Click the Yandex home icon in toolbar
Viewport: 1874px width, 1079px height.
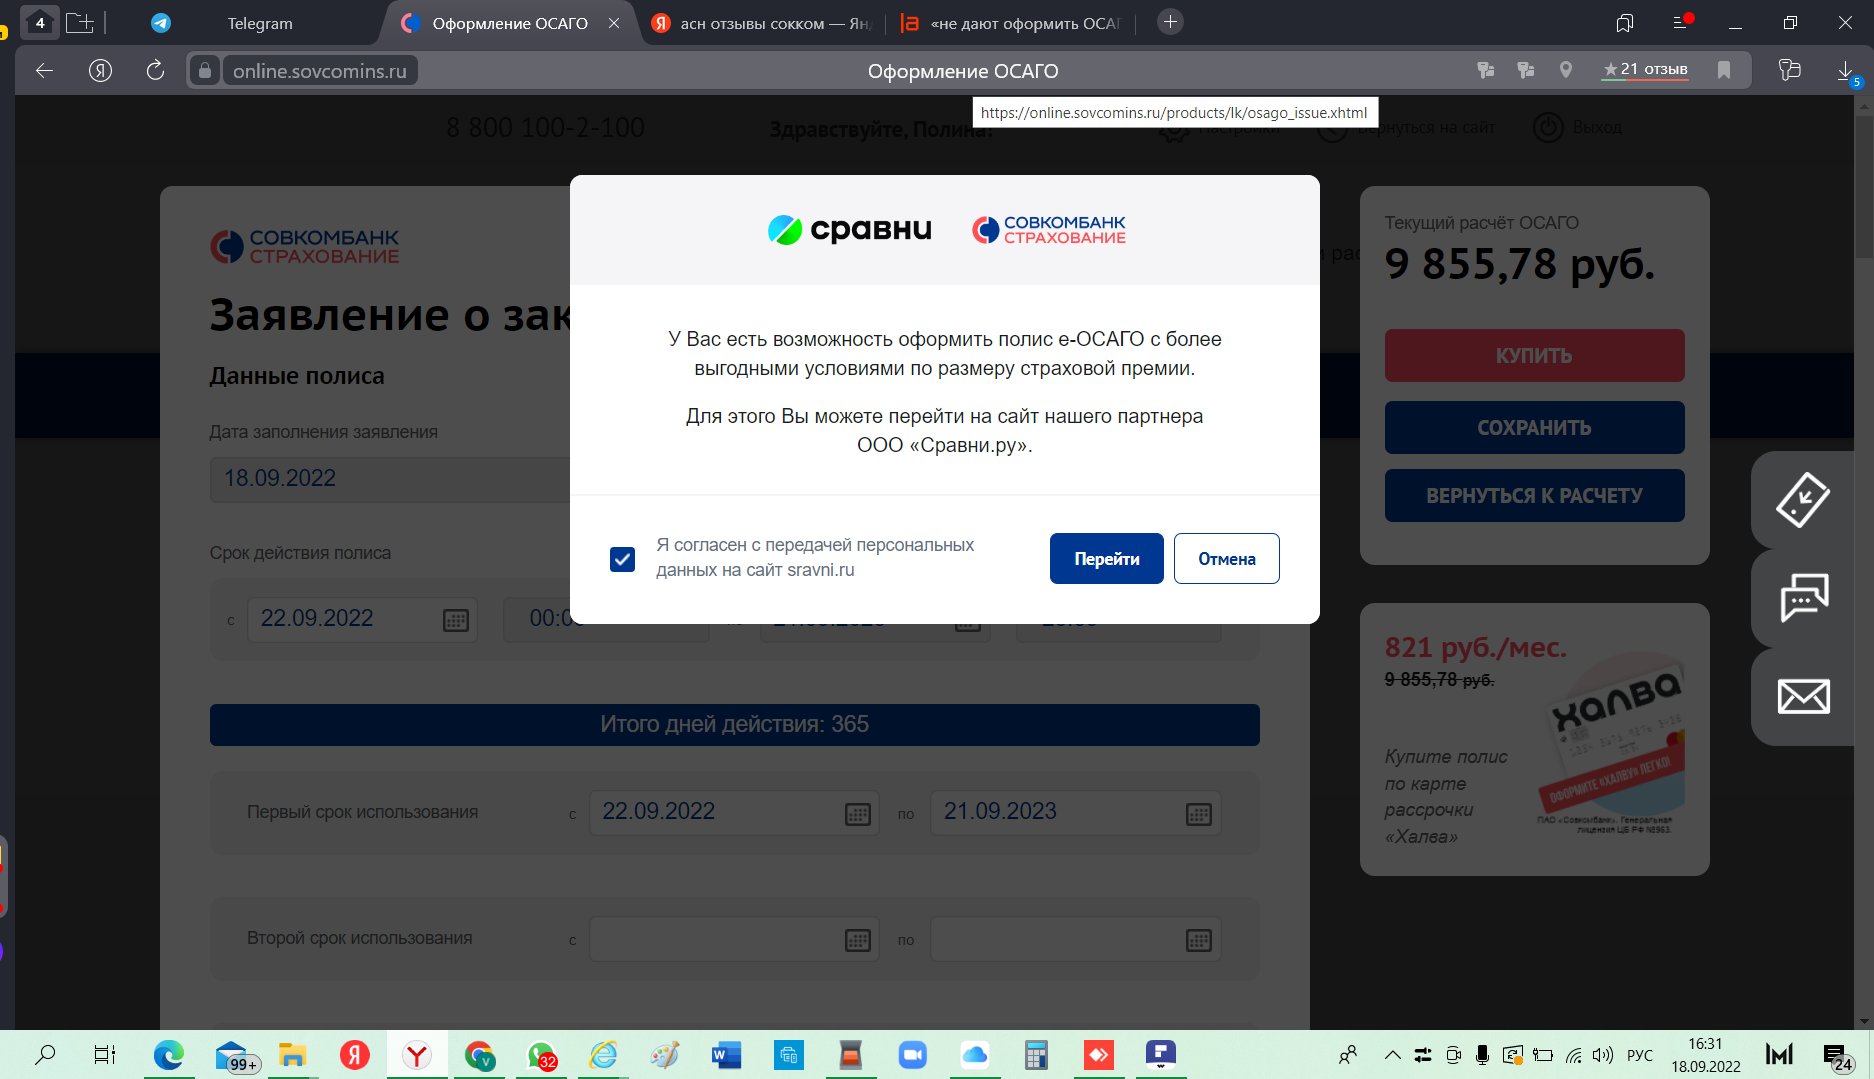point(100,70)
